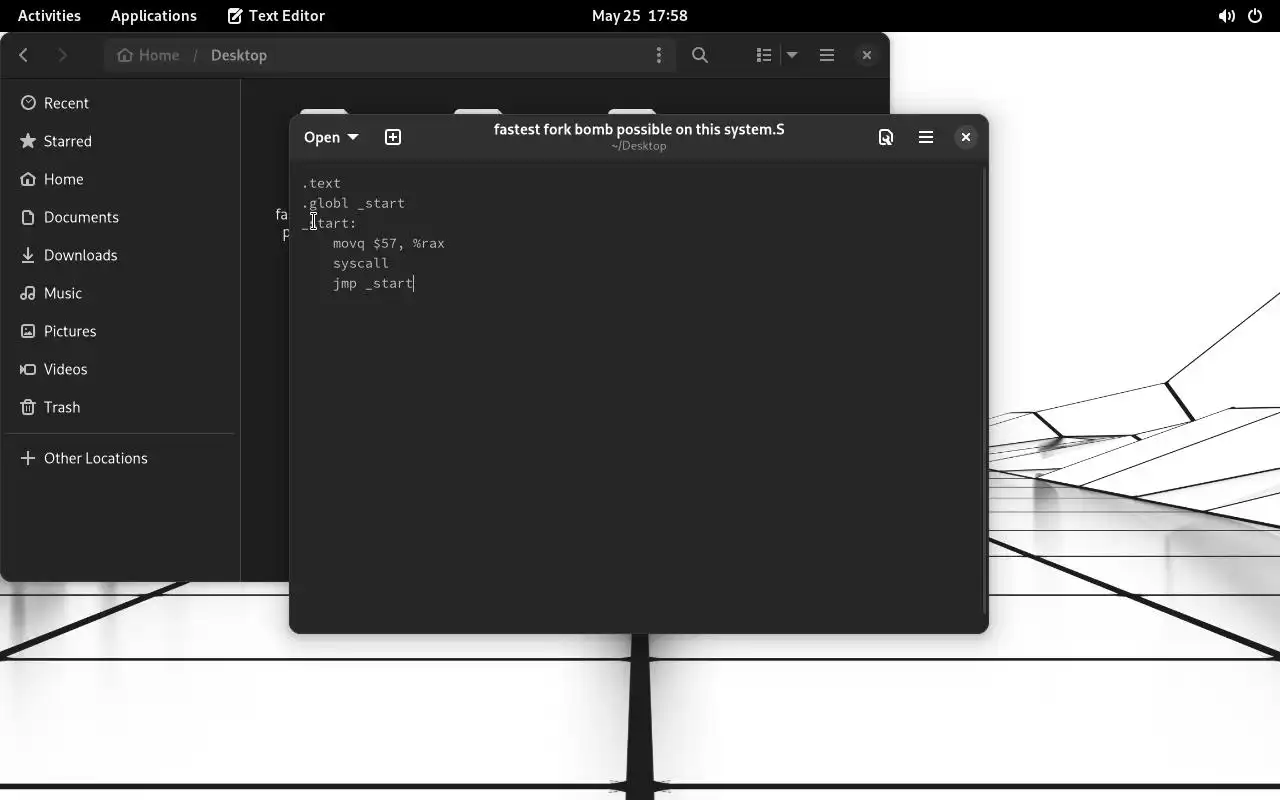Click the 'movq $57, %rax' line
Image resolution: width=1280 pixels, height=800 pixels.
click(x=389, y=243)
